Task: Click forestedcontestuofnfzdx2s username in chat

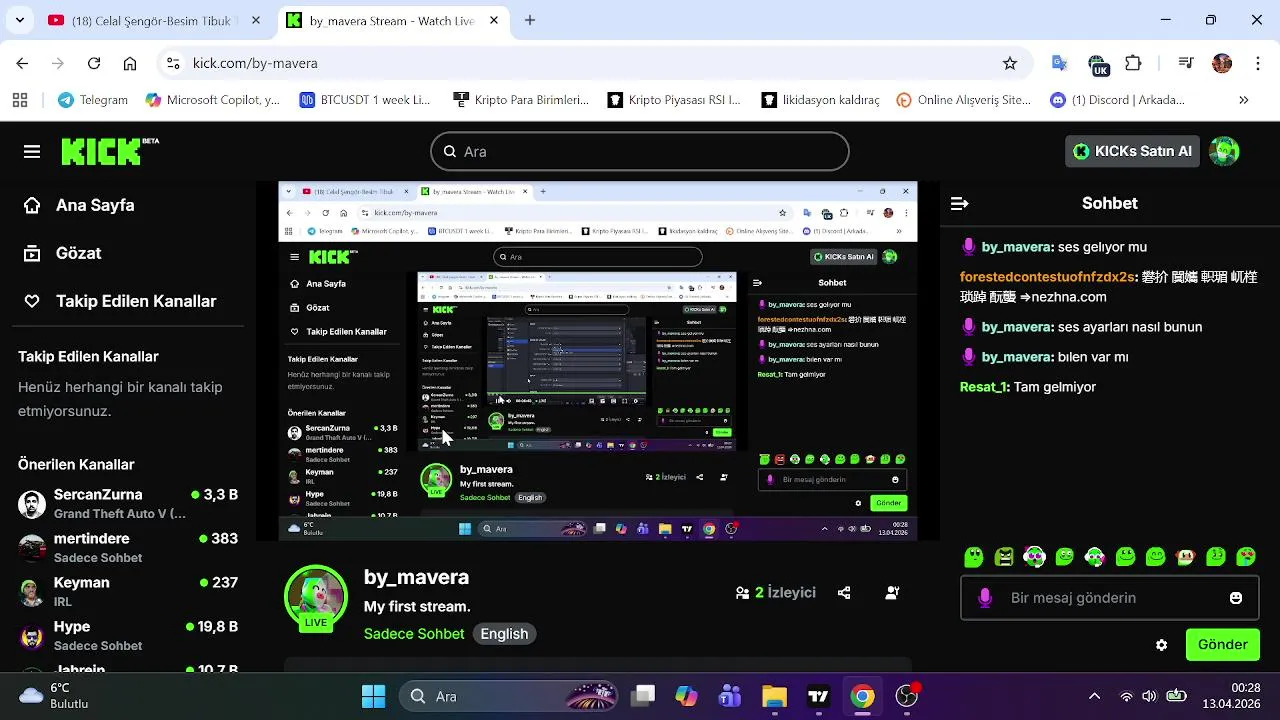Action: 1048,277
